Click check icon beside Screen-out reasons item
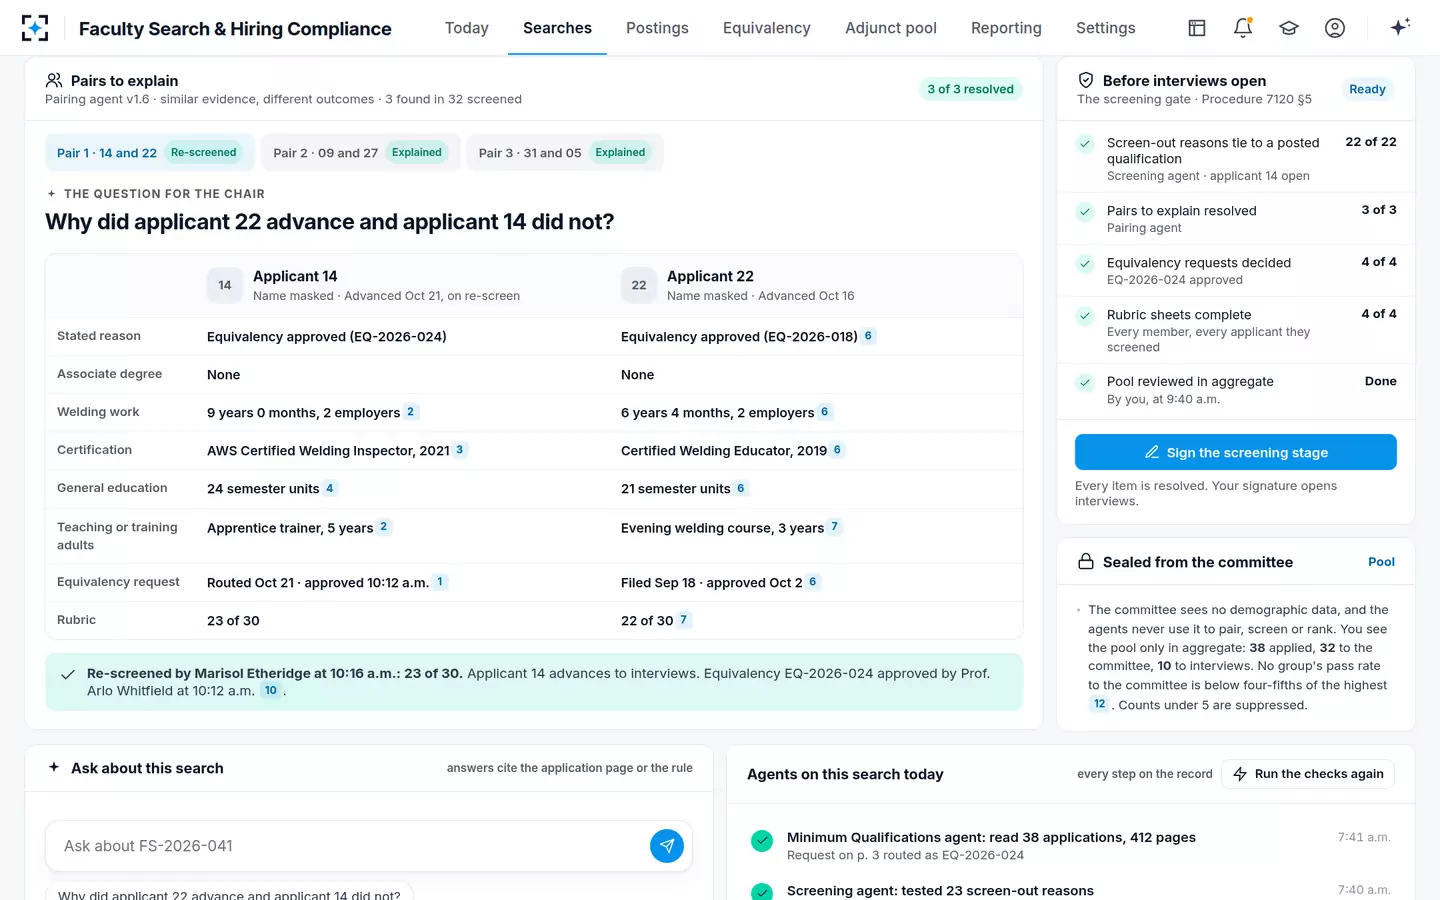 pos(1085,144)
